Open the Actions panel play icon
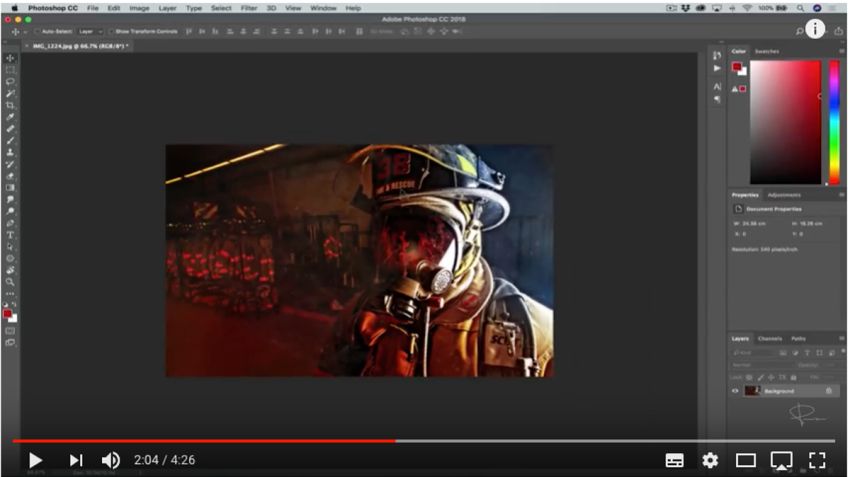Screen dimensions: 850x477 (717, 68)
